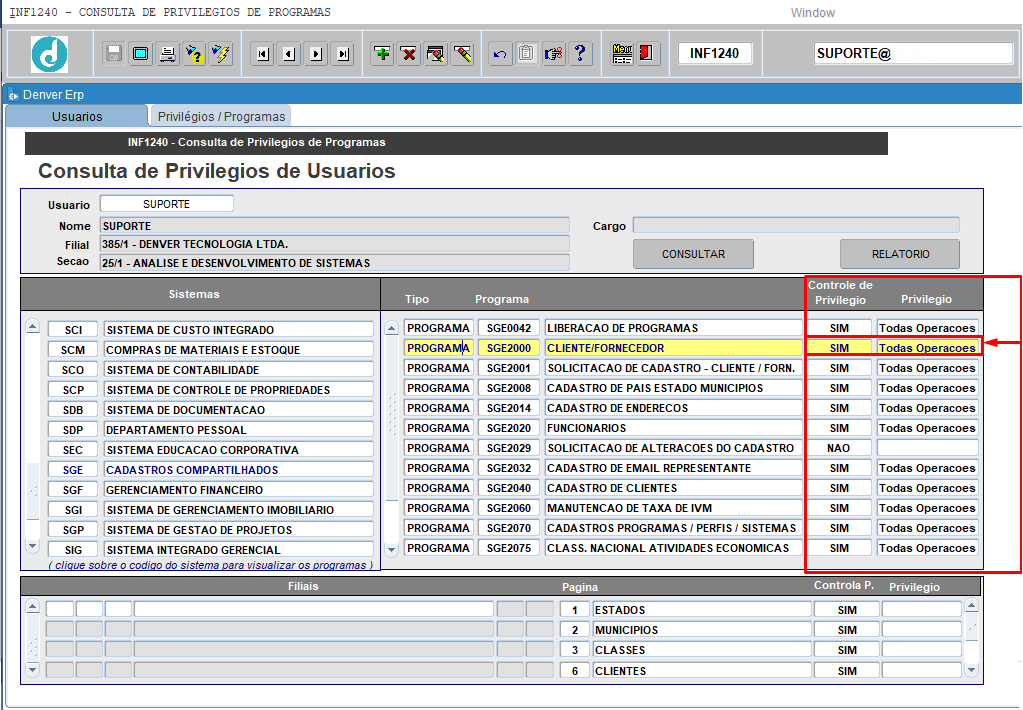Click the SUPORTE@ field in the toolbar
Viewport: 1023px width, 710px height.
coord(913,53)
